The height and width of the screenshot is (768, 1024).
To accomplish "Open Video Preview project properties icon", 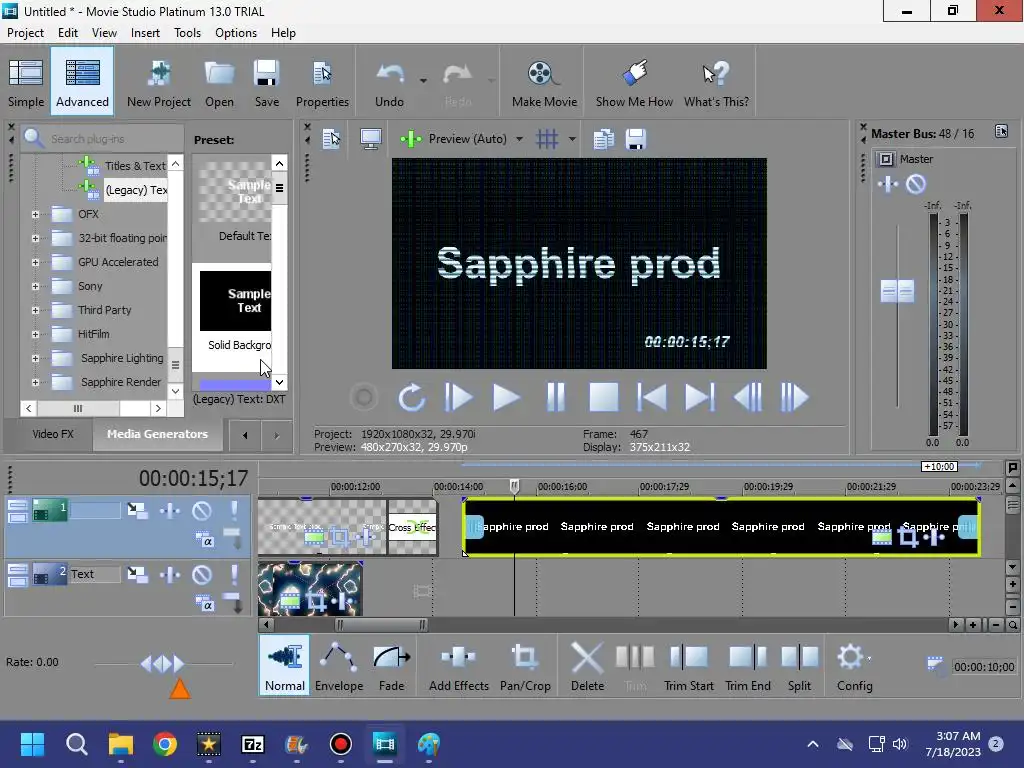I will [x=332, y=138].
